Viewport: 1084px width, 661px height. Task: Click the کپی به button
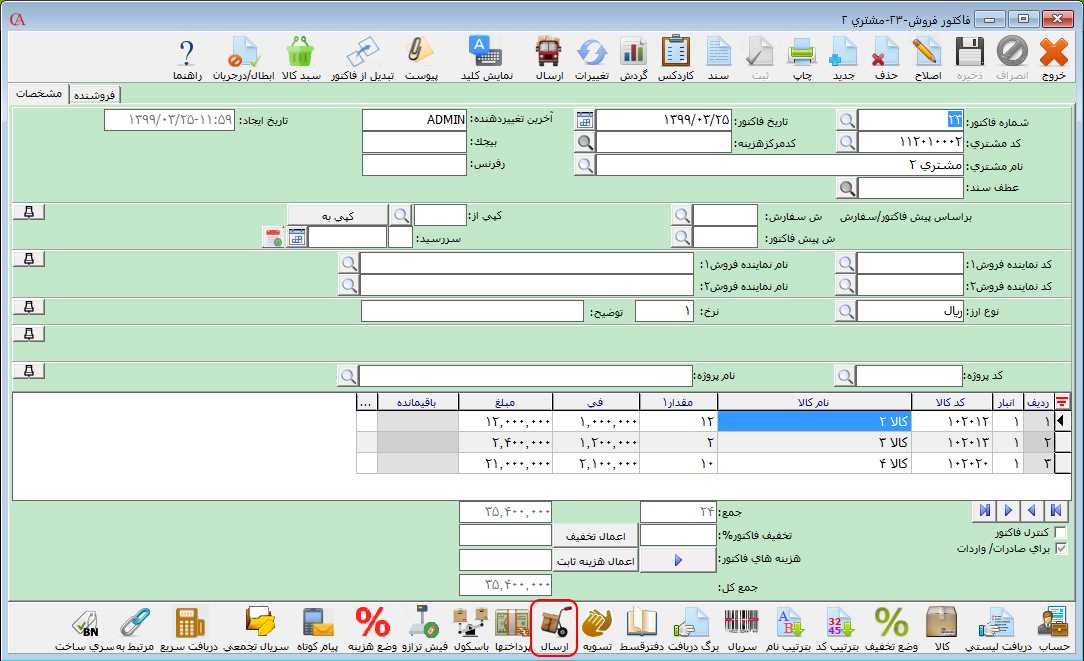[337, 215]
